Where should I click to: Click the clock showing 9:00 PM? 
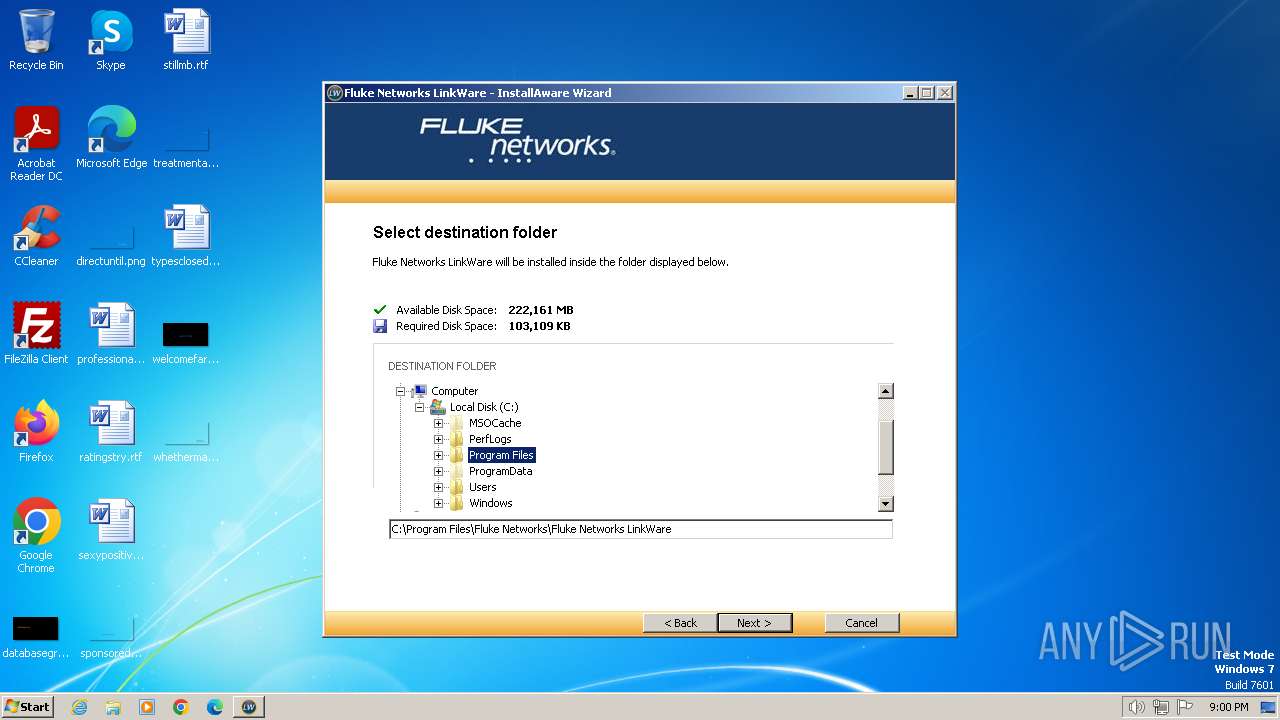point(1228,707)
